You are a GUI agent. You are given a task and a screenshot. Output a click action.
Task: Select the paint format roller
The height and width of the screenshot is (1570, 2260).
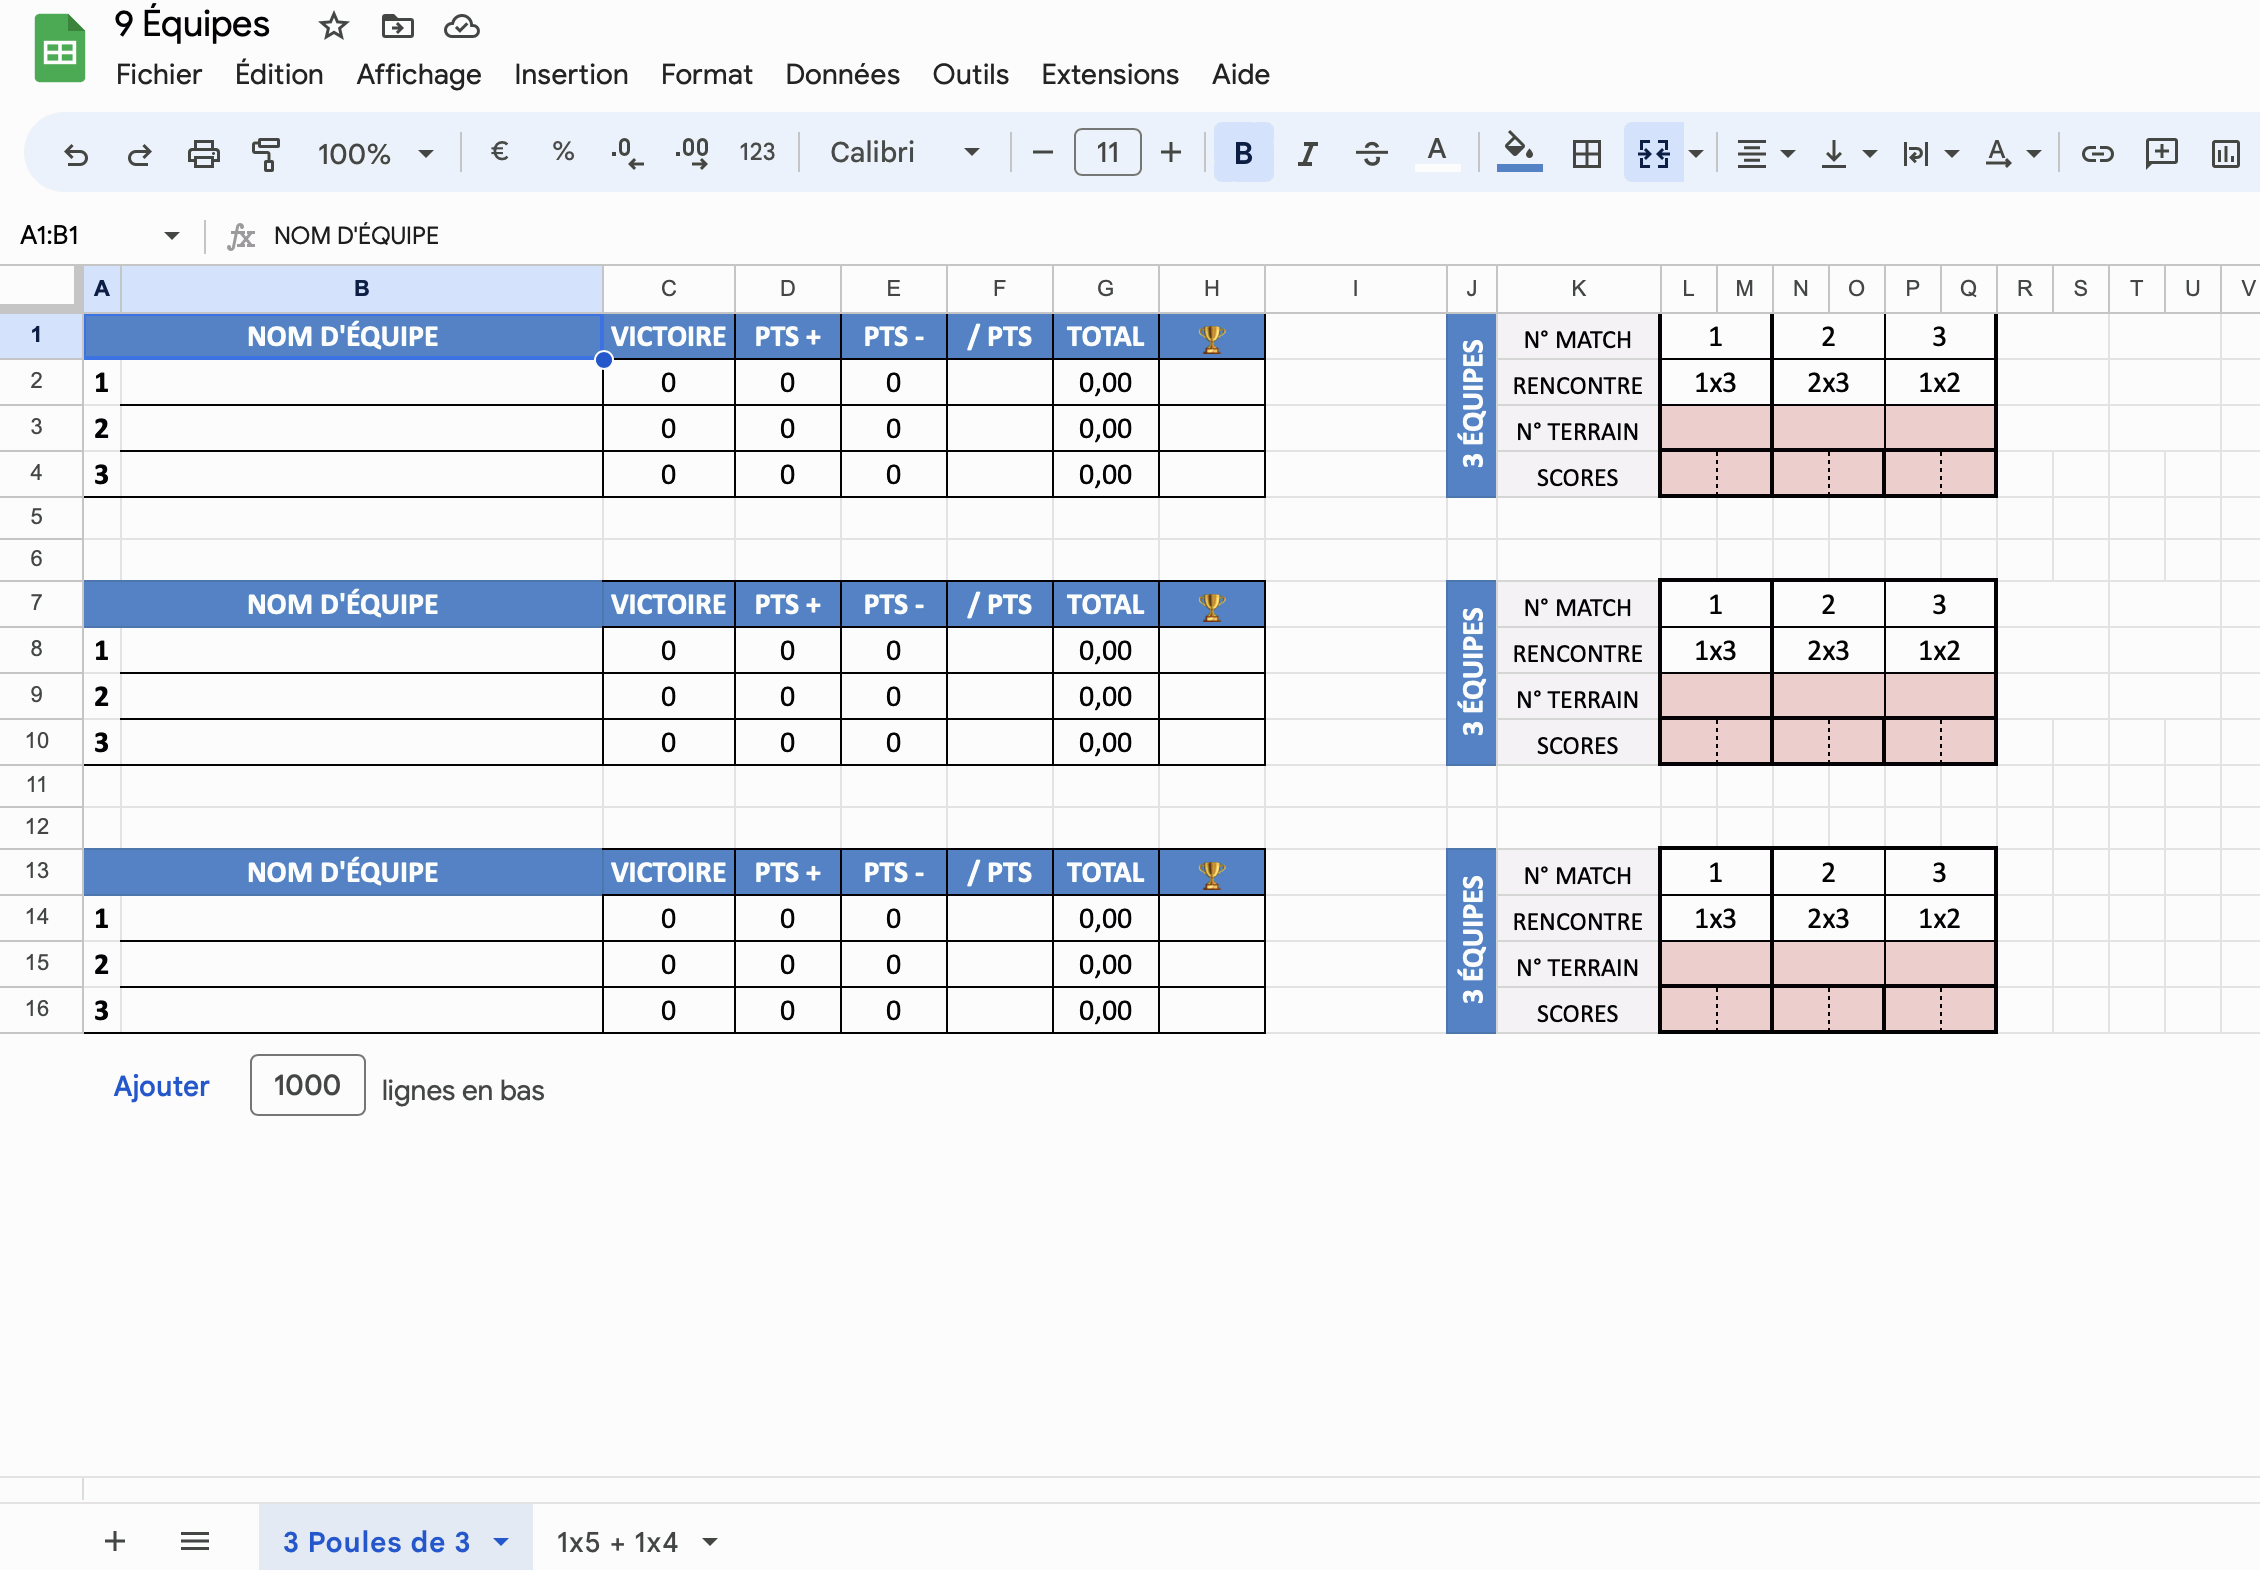266,153
